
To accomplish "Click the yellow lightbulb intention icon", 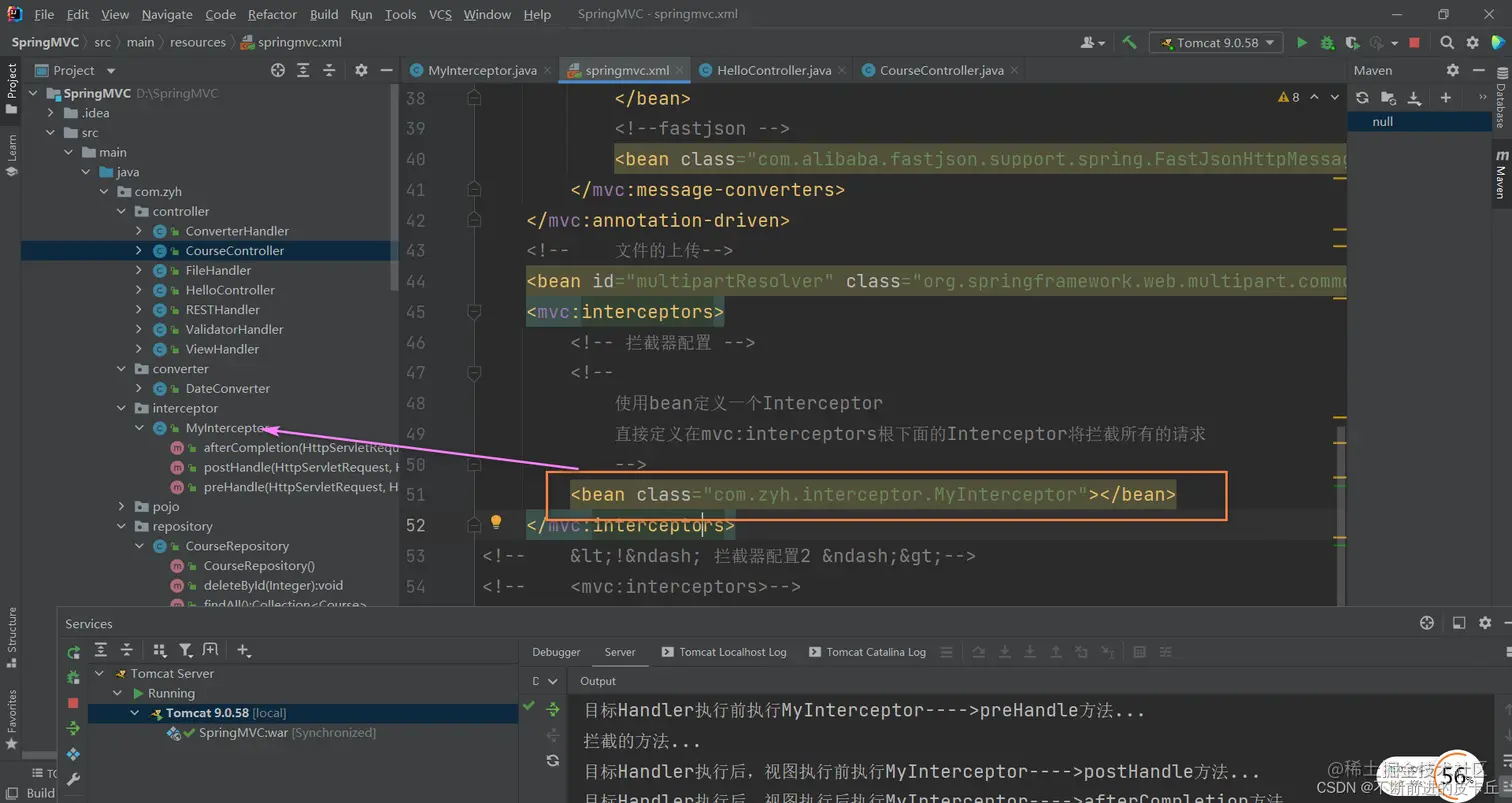I will (495, 522).
